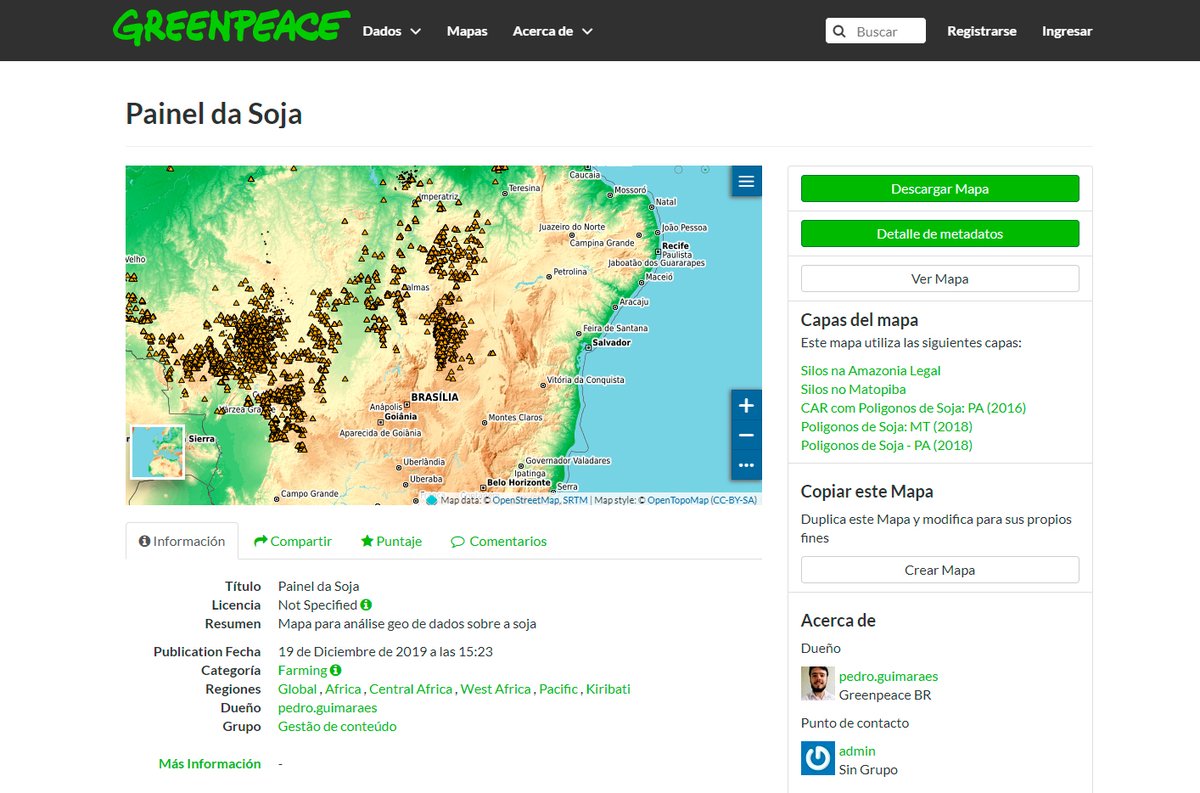Click the Kiribati region link
The height and width of the screenshot is (793, 1200).
608,689
